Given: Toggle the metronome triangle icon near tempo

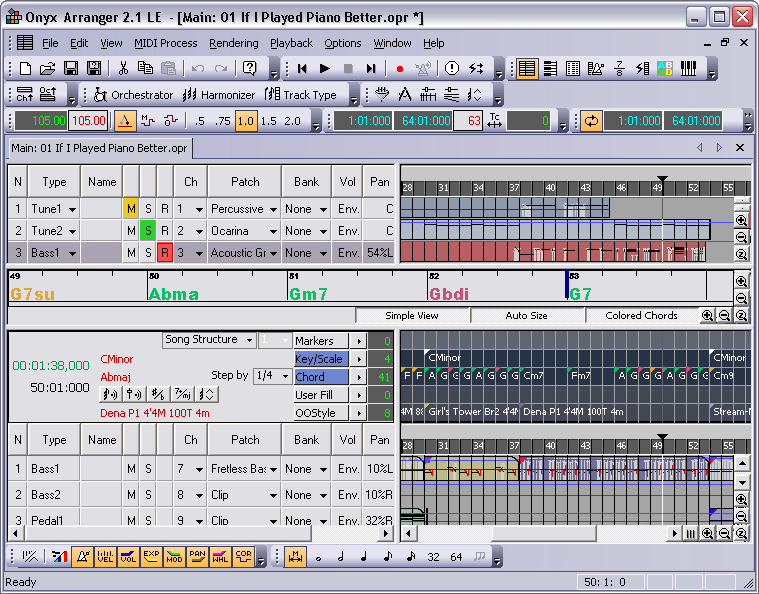Looking at the screenshot, I should (x=125, y=121).
